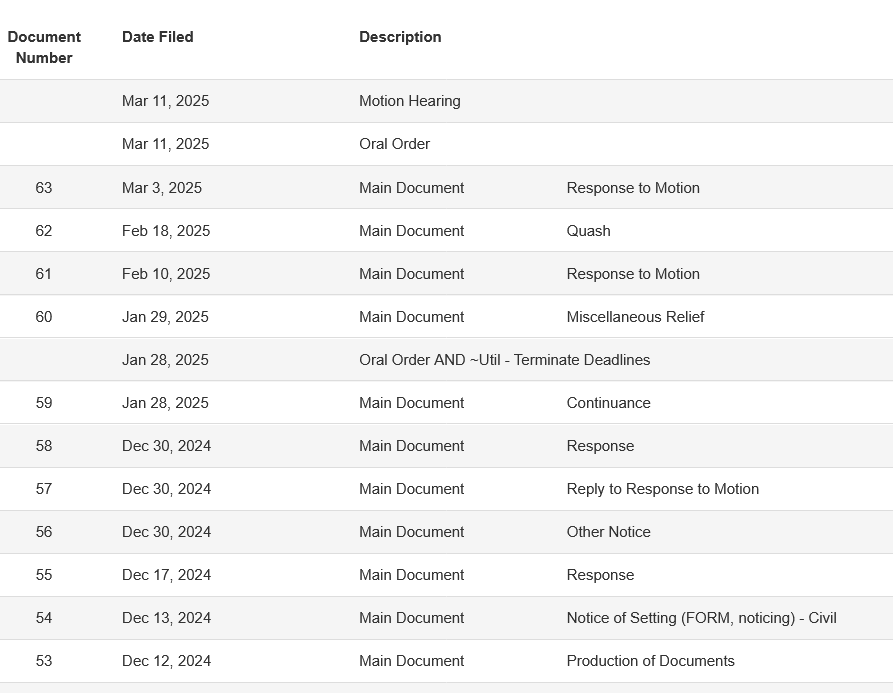Select the Mar 11 Oral Order row

[446, 144]
